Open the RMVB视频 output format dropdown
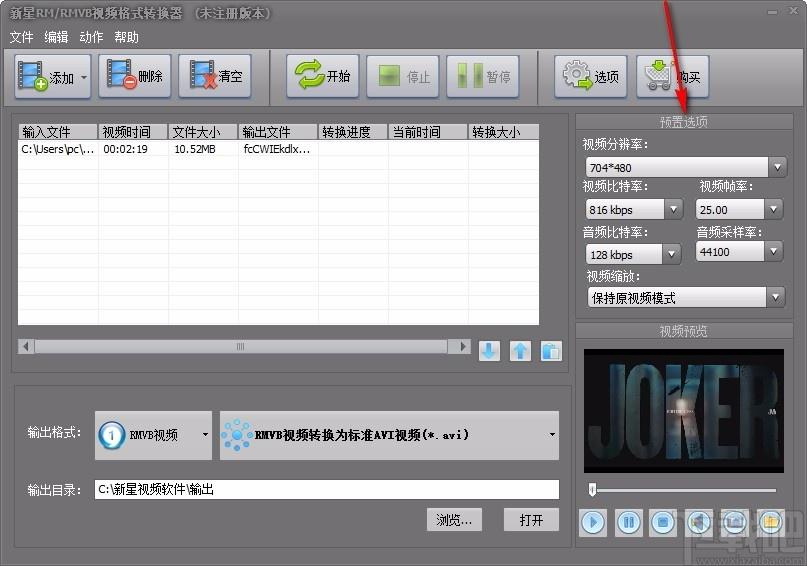 point(153,435)
